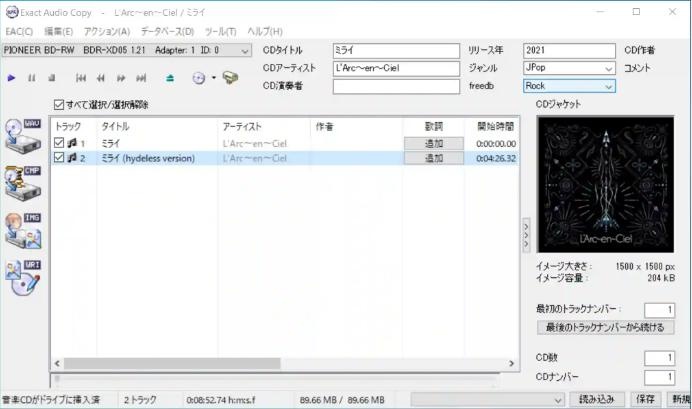Click the WRI write CD icon
The width and height of the screenshot is (692, 409).
pos(23,278)
